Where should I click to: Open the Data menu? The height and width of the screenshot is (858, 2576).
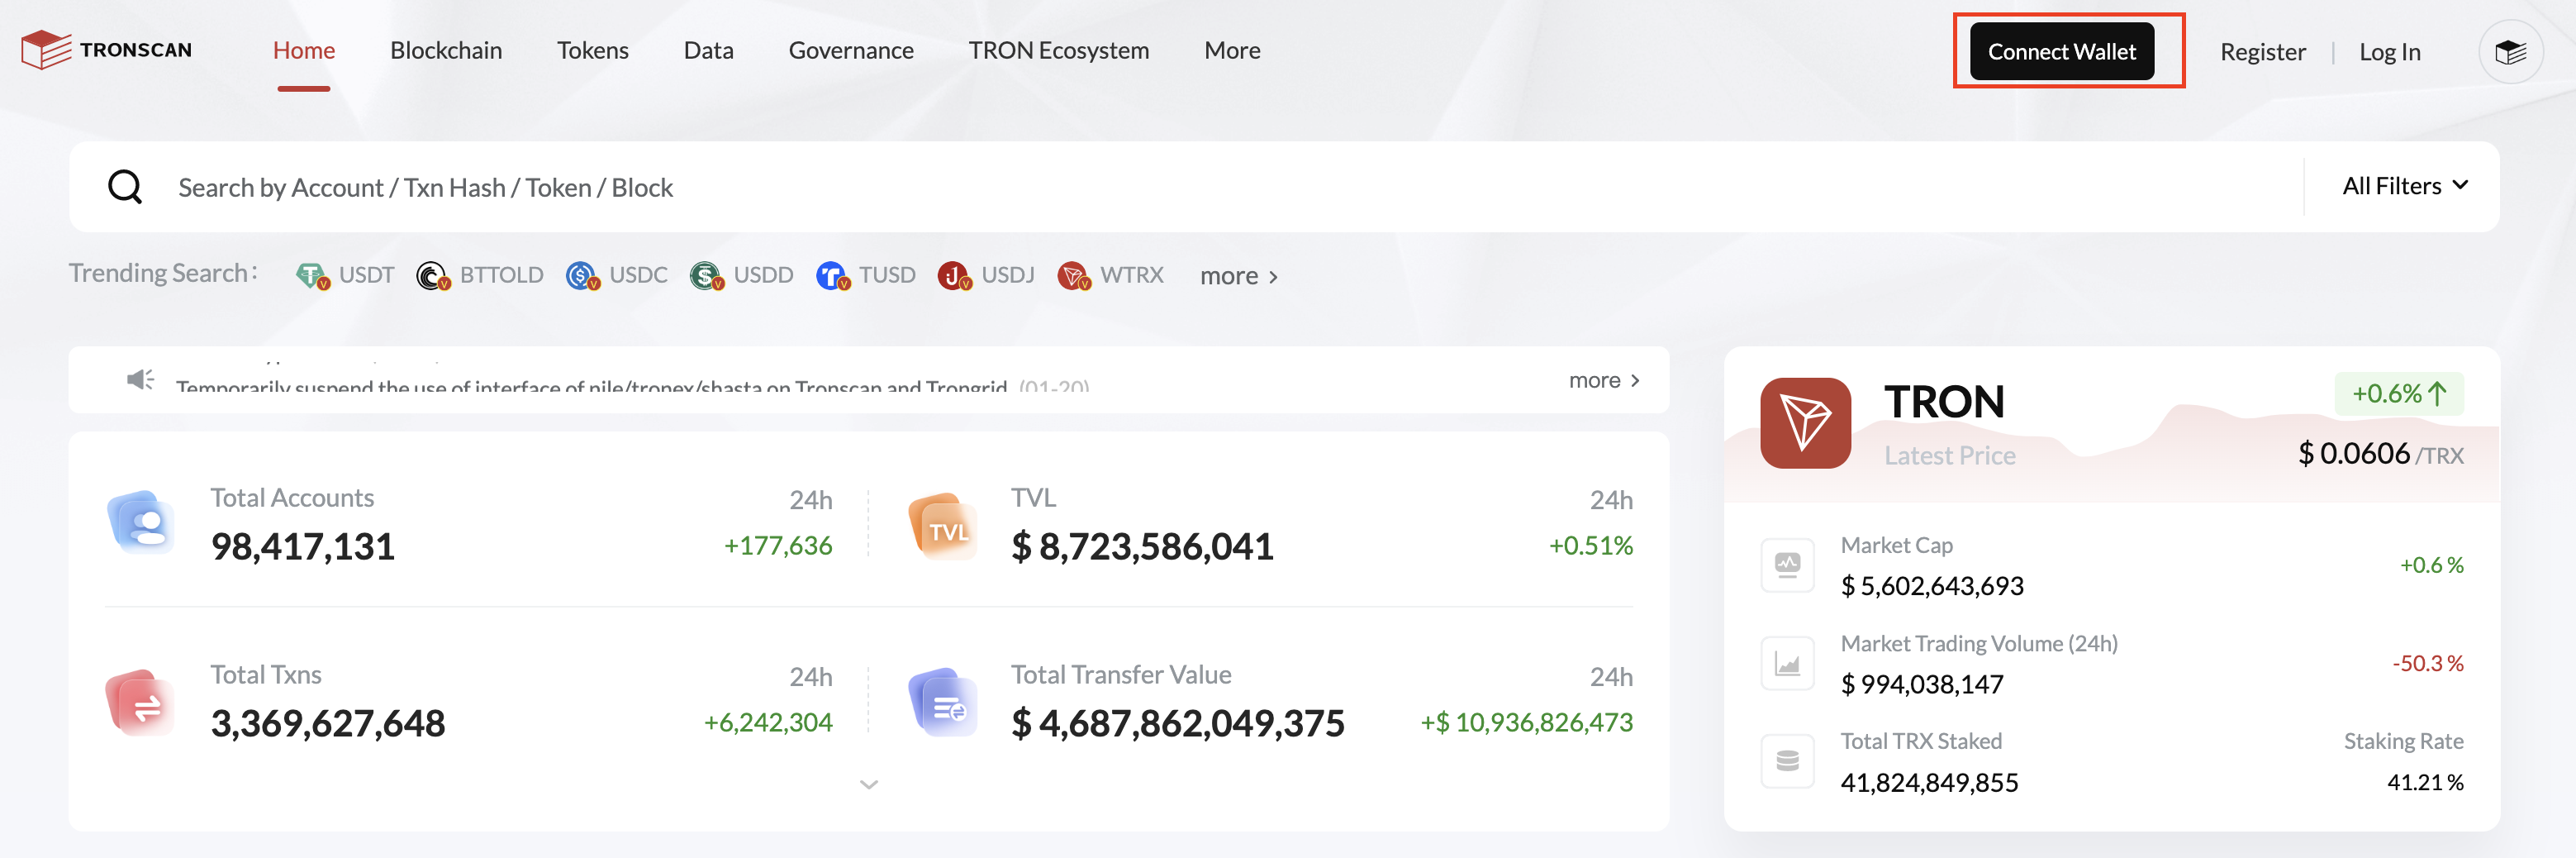click(x=709, y=50)
